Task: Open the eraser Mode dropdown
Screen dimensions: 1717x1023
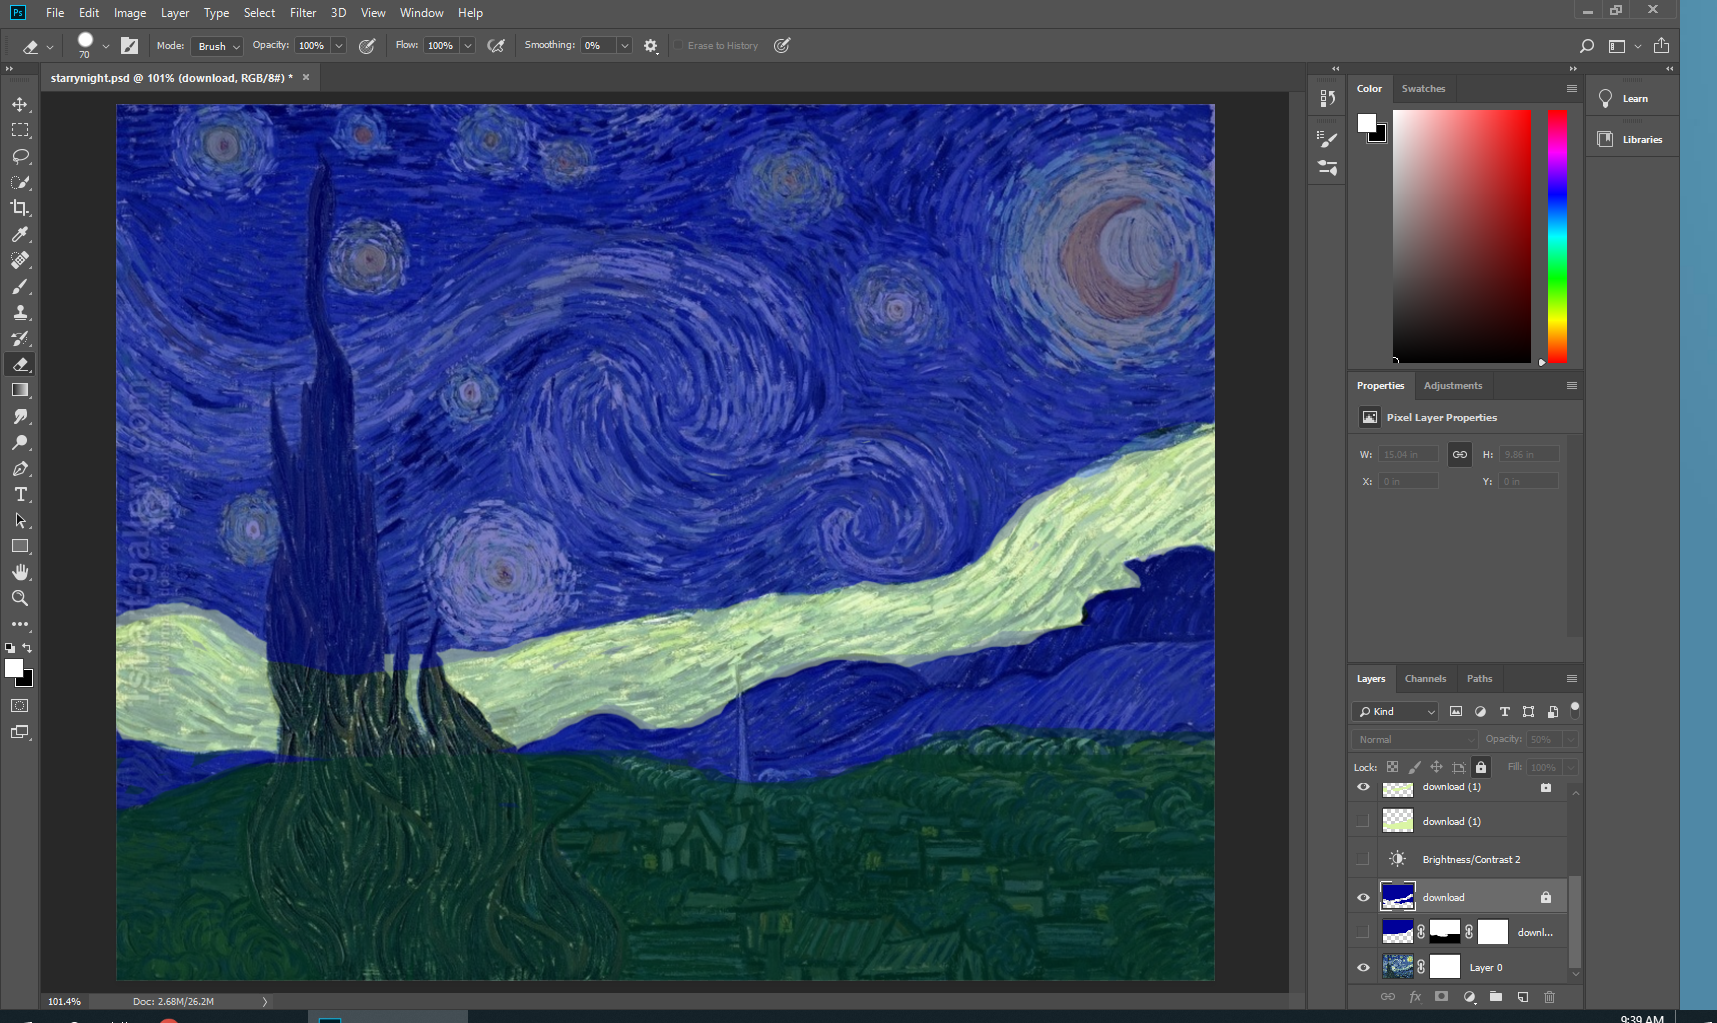Action: click(217, 46)
